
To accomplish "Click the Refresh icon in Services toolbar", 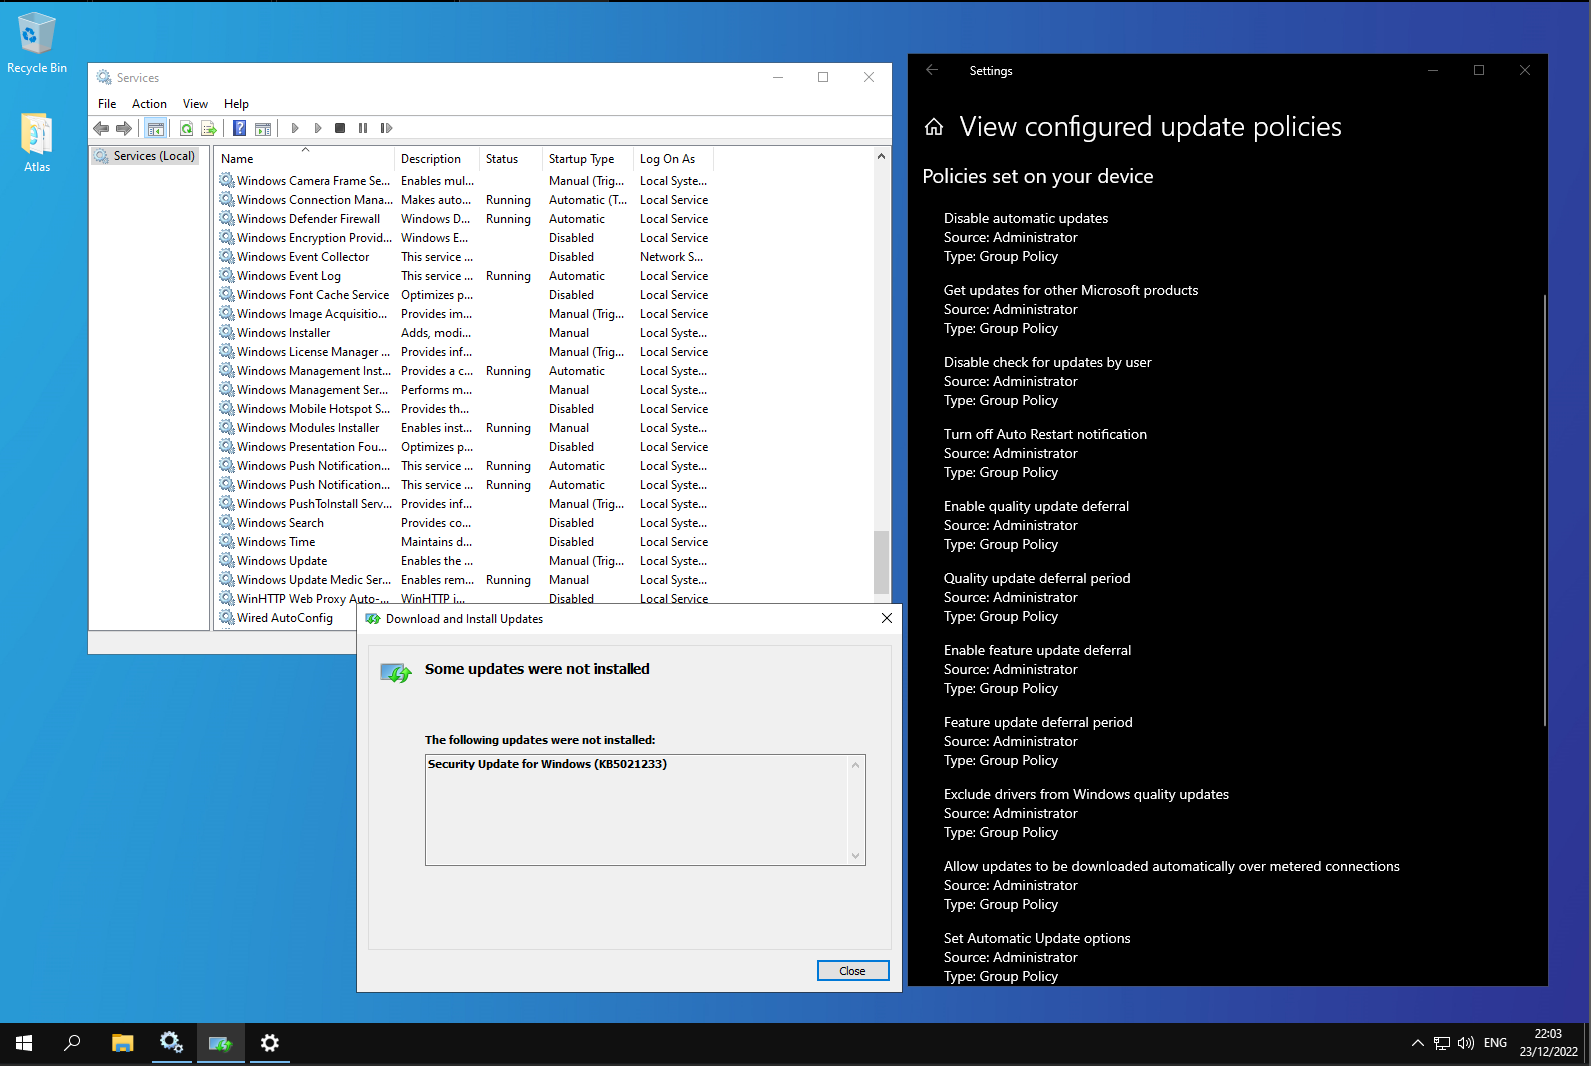I will 186,128.
